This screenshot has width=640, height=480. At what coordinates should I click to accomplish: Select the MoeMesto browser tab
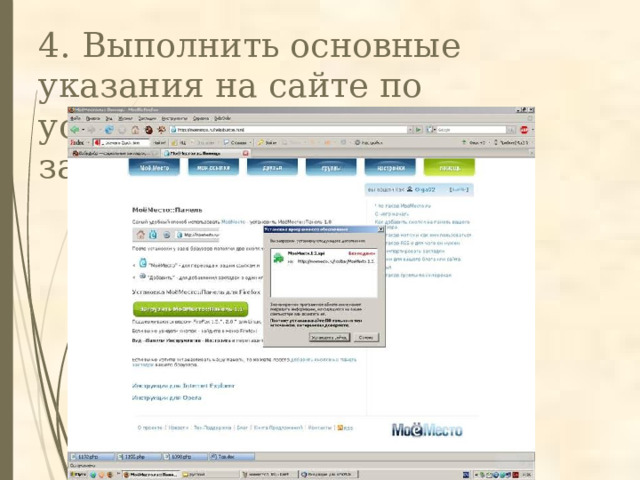coord(206,153)
